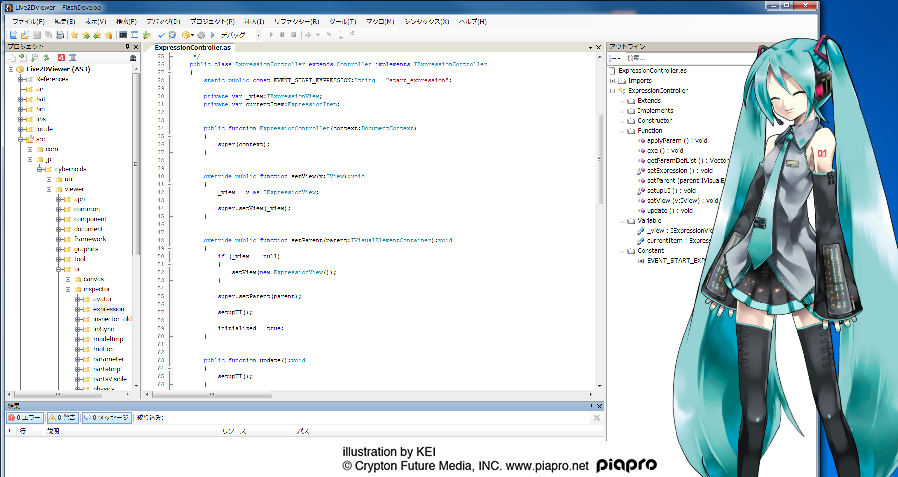Screen dimensions: 898x477
Task: Click the blue checkmark Check Syntax icon
Action: [162, 35]
